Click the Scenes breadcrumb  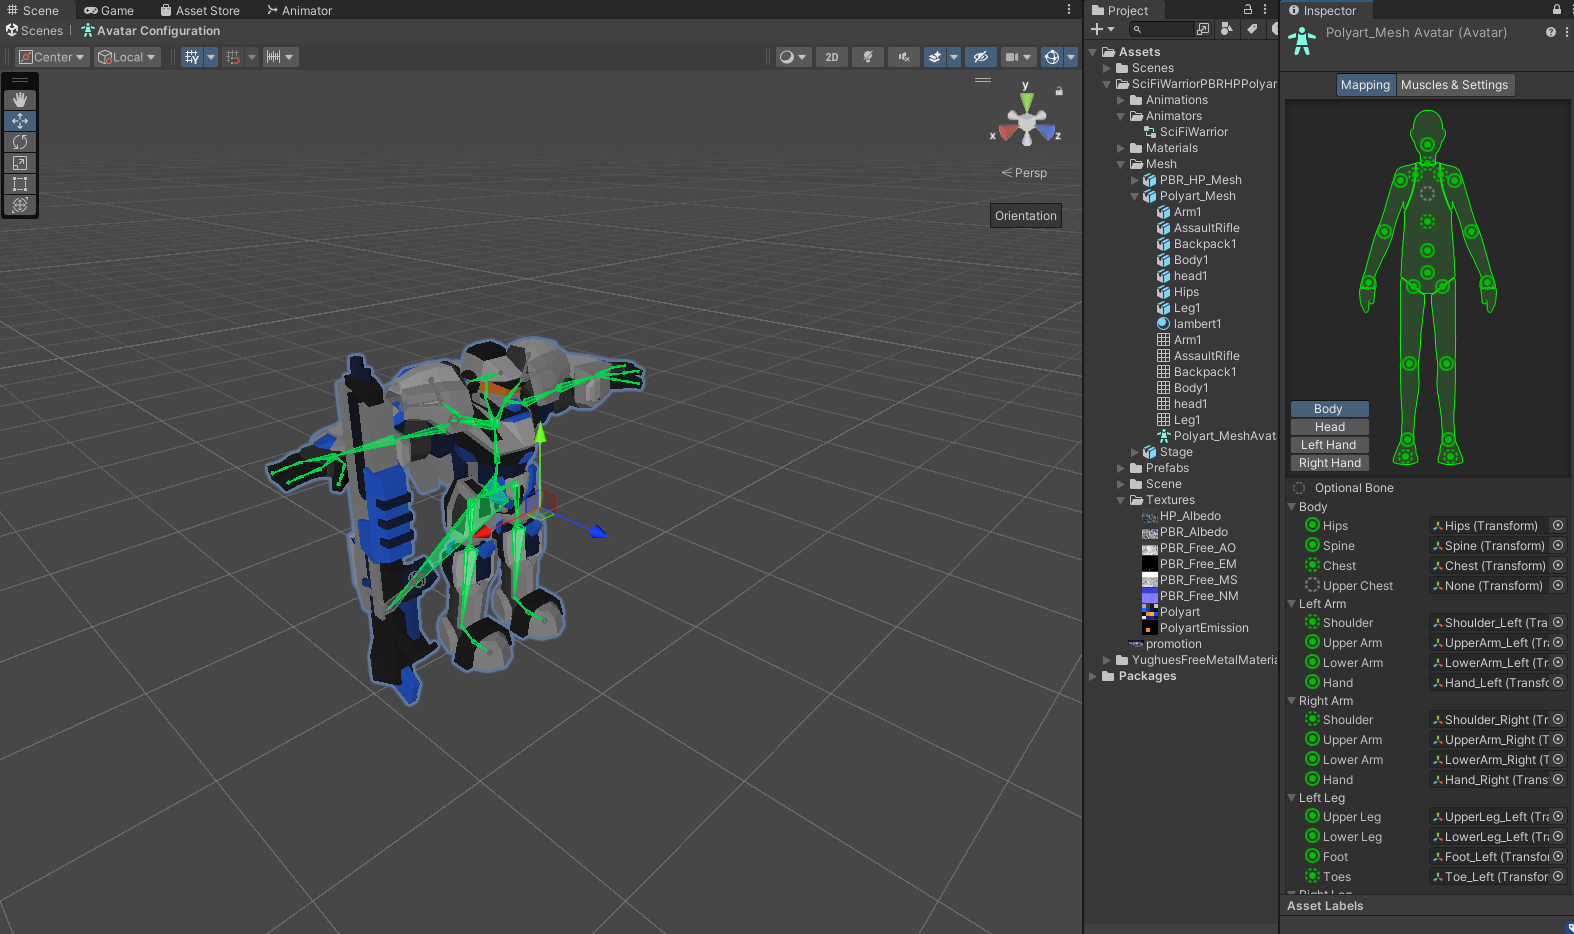click(34, 31)
